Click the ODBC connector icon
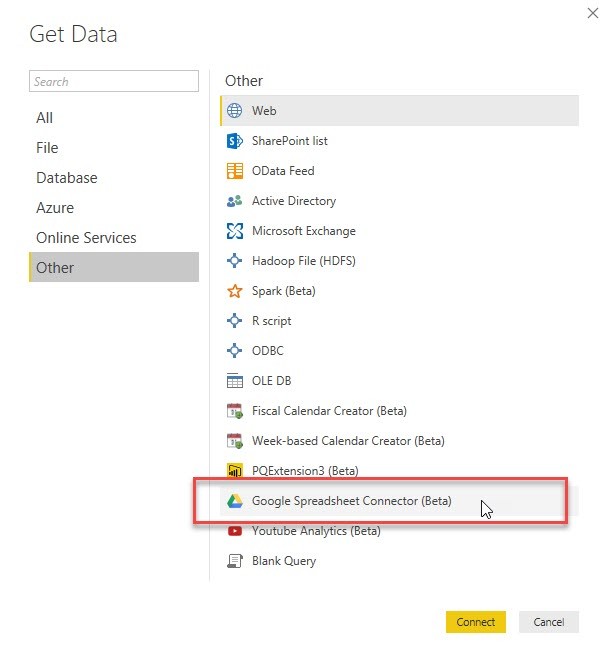The width and height of the screenshot is (609, 662). pyautogui.click(x=234, y=350)
